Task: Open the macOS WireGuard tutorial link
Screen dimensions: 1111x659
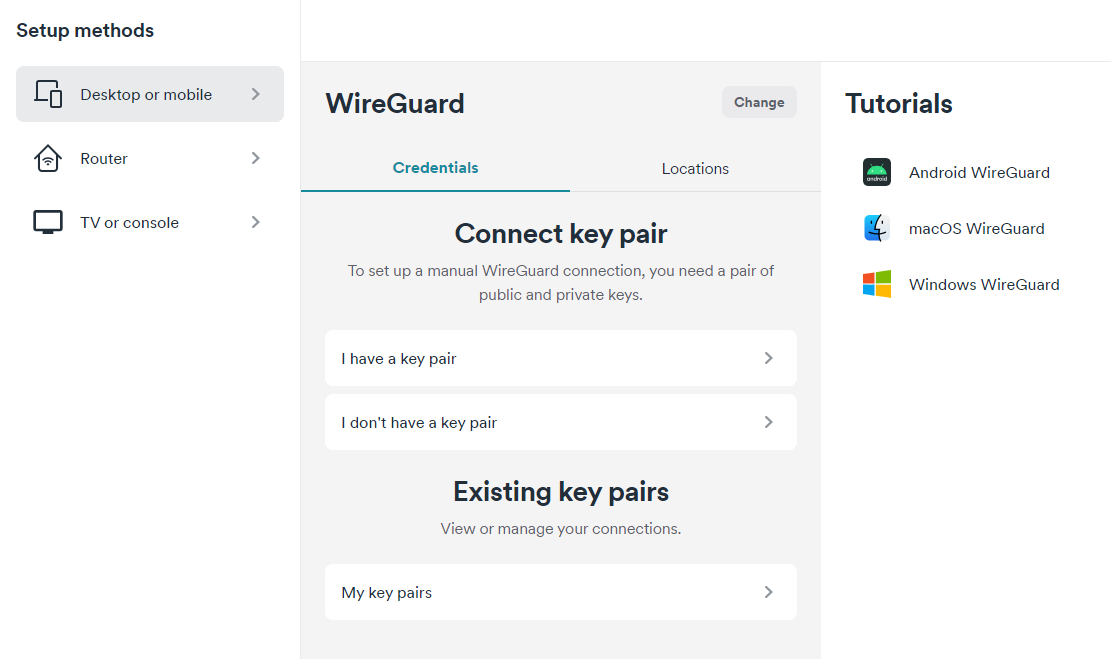Action: (976, 228)
